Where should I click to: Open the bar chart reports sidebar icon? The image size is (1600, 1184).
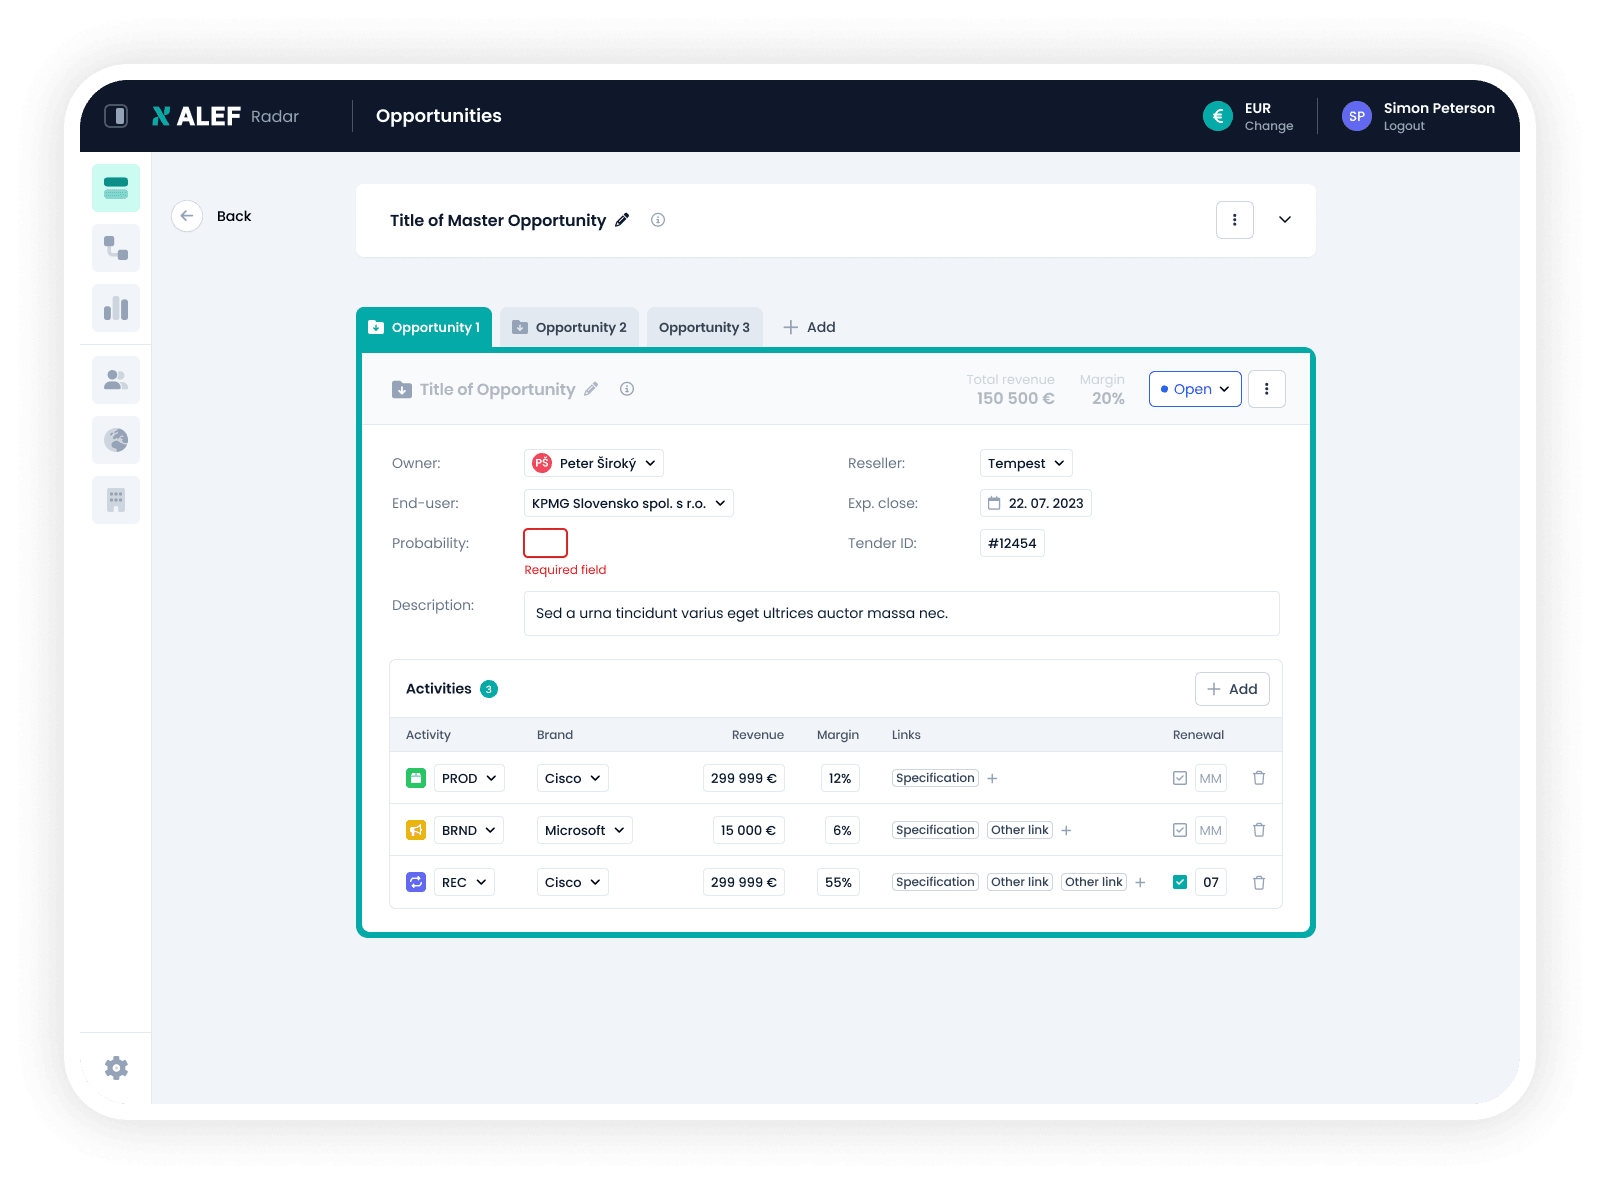coord(116,308)
